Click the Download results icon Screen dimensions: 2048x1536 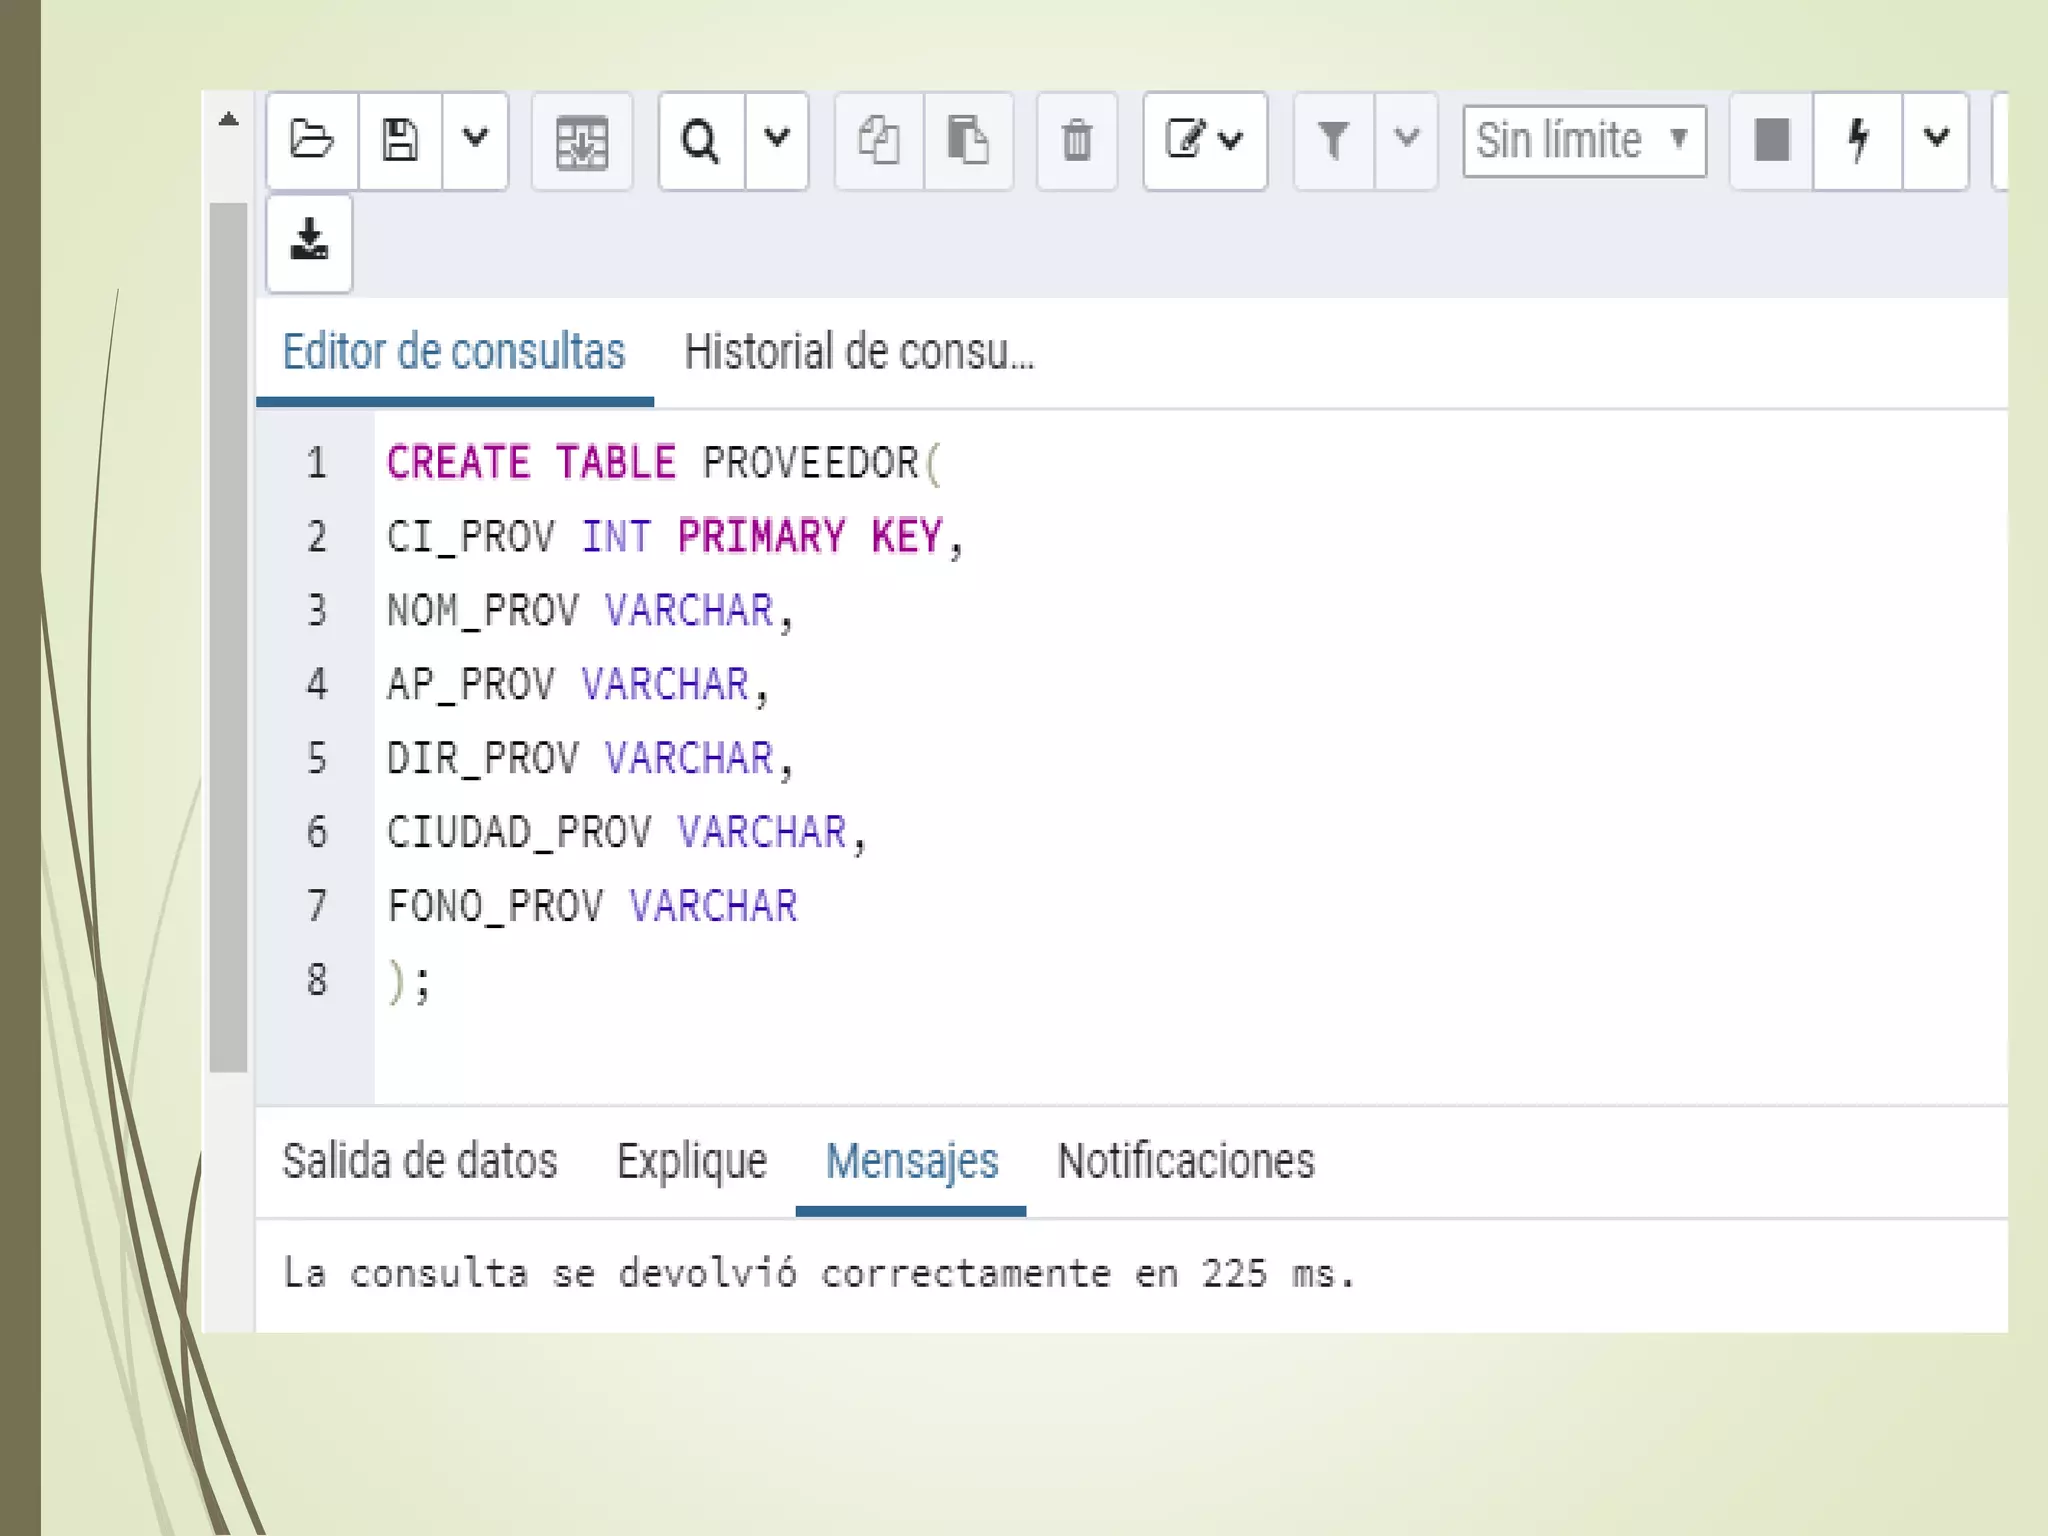tap(309, 242)
